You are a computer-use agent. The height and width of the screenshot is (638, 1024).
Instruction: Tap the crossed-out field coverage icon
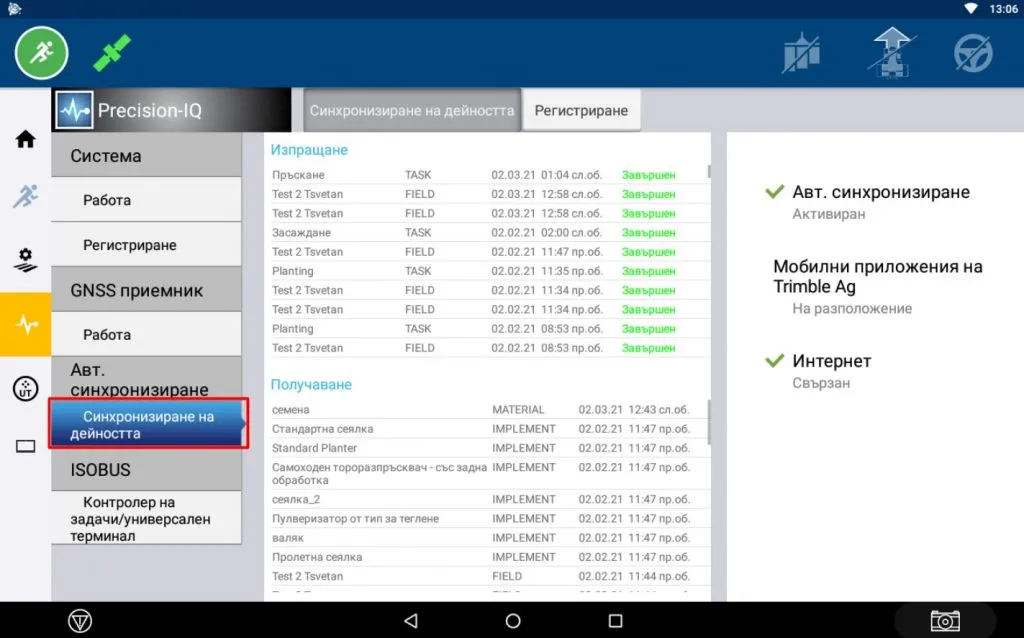[801, 53]
